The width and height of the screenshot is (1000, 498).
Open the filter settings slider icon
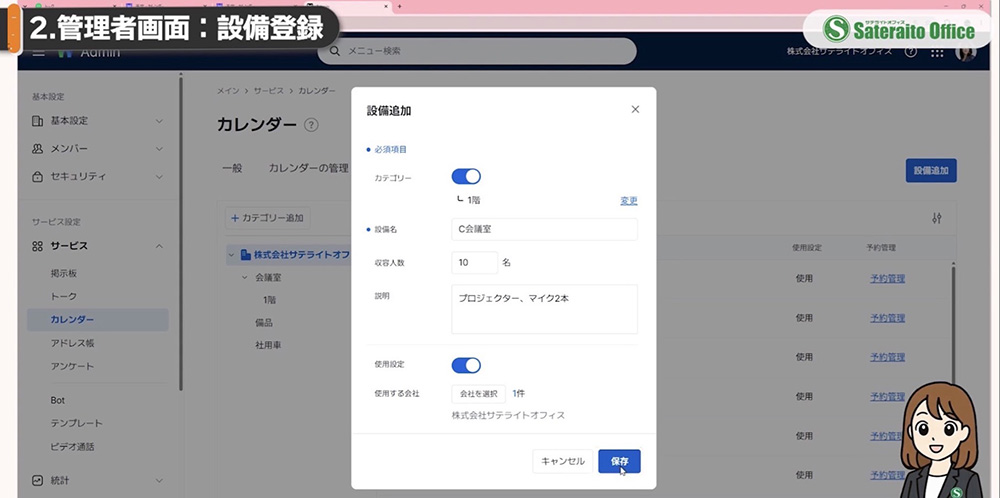coord(936,218)
